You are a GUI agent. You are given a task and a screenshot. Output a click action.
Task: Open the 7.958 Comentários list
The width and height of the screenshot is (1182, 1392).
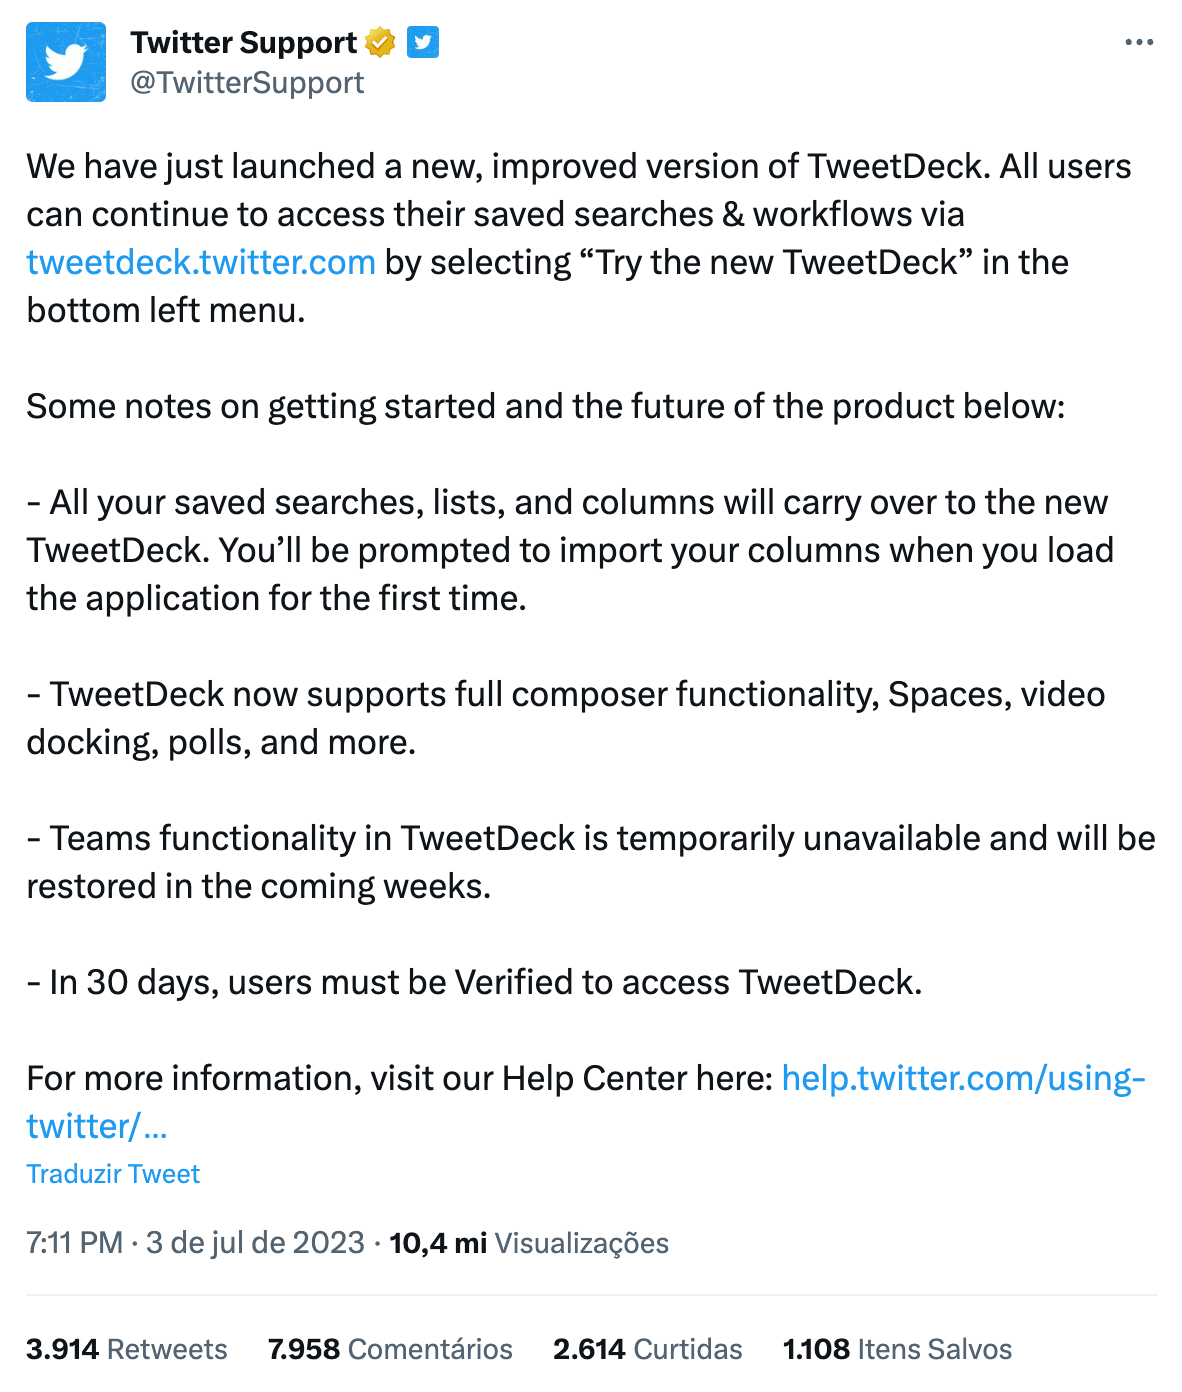pos(390,1349)
